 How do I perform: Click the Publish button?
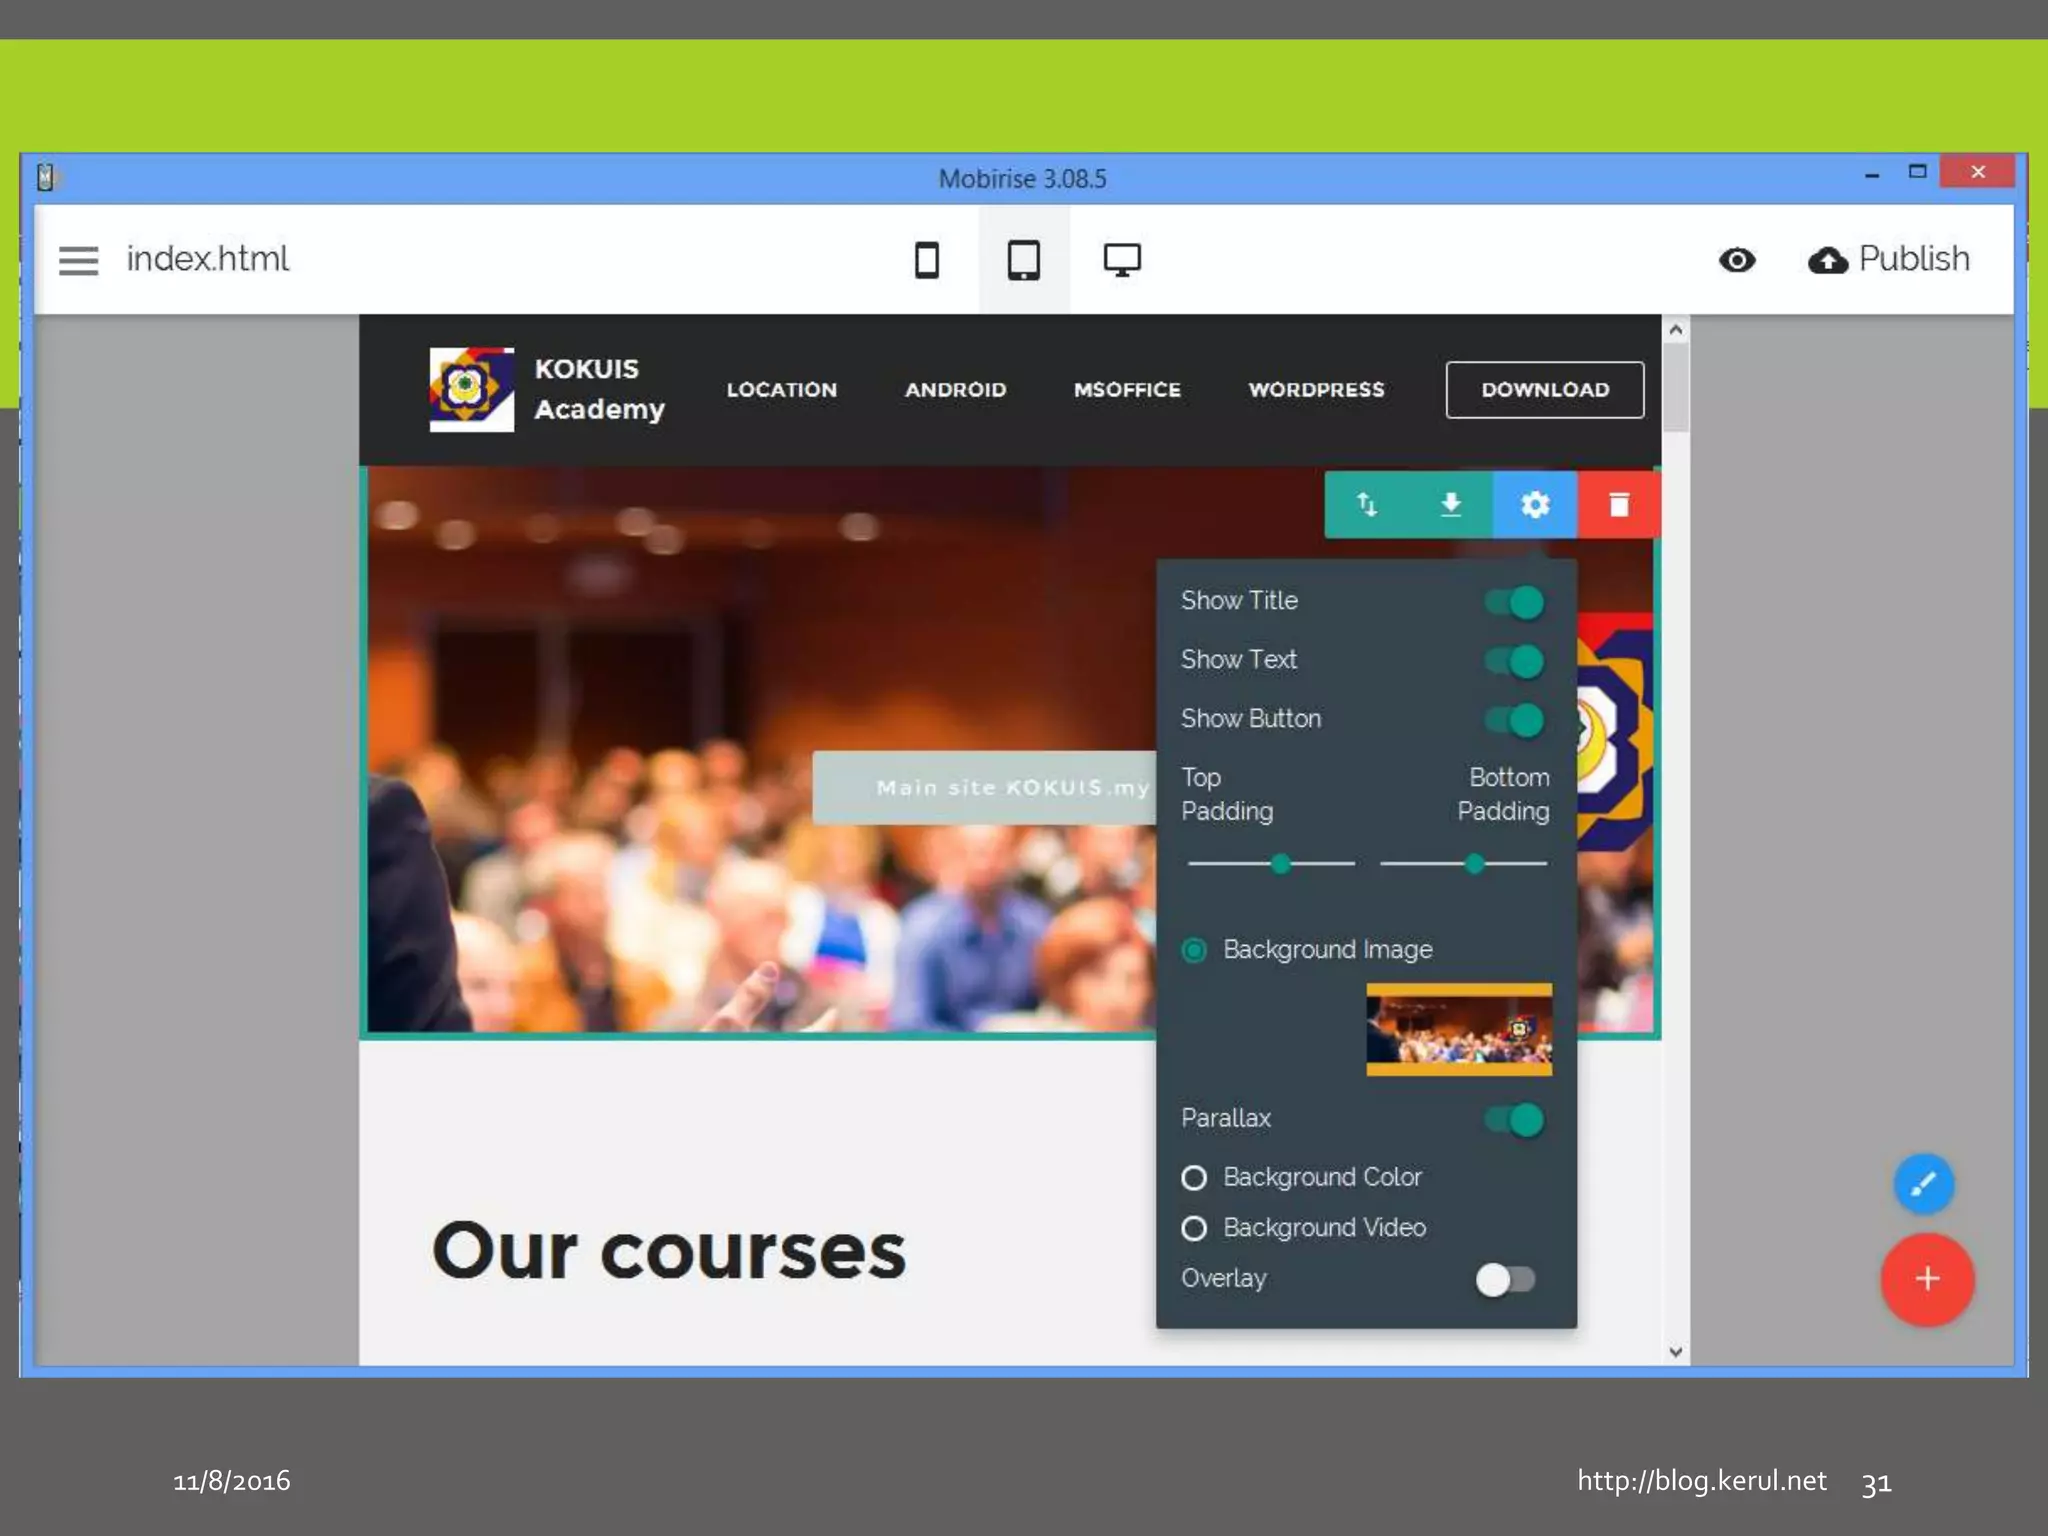(1889, 260)
